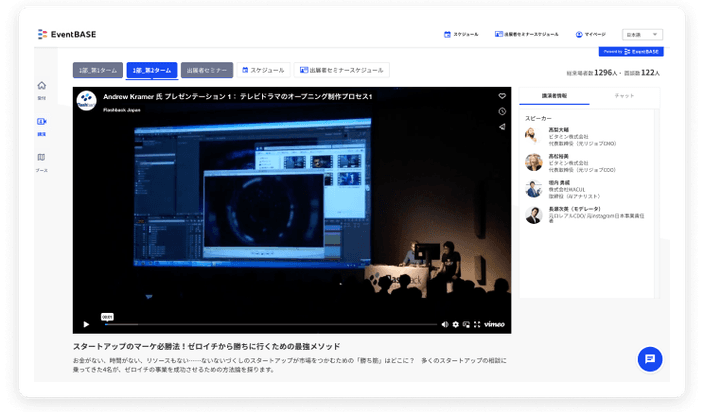Toggle picture-in-picture mode on the player
The width and height of the screenshot is (704, 412).
pyautogui.click(x=465, y=324)
